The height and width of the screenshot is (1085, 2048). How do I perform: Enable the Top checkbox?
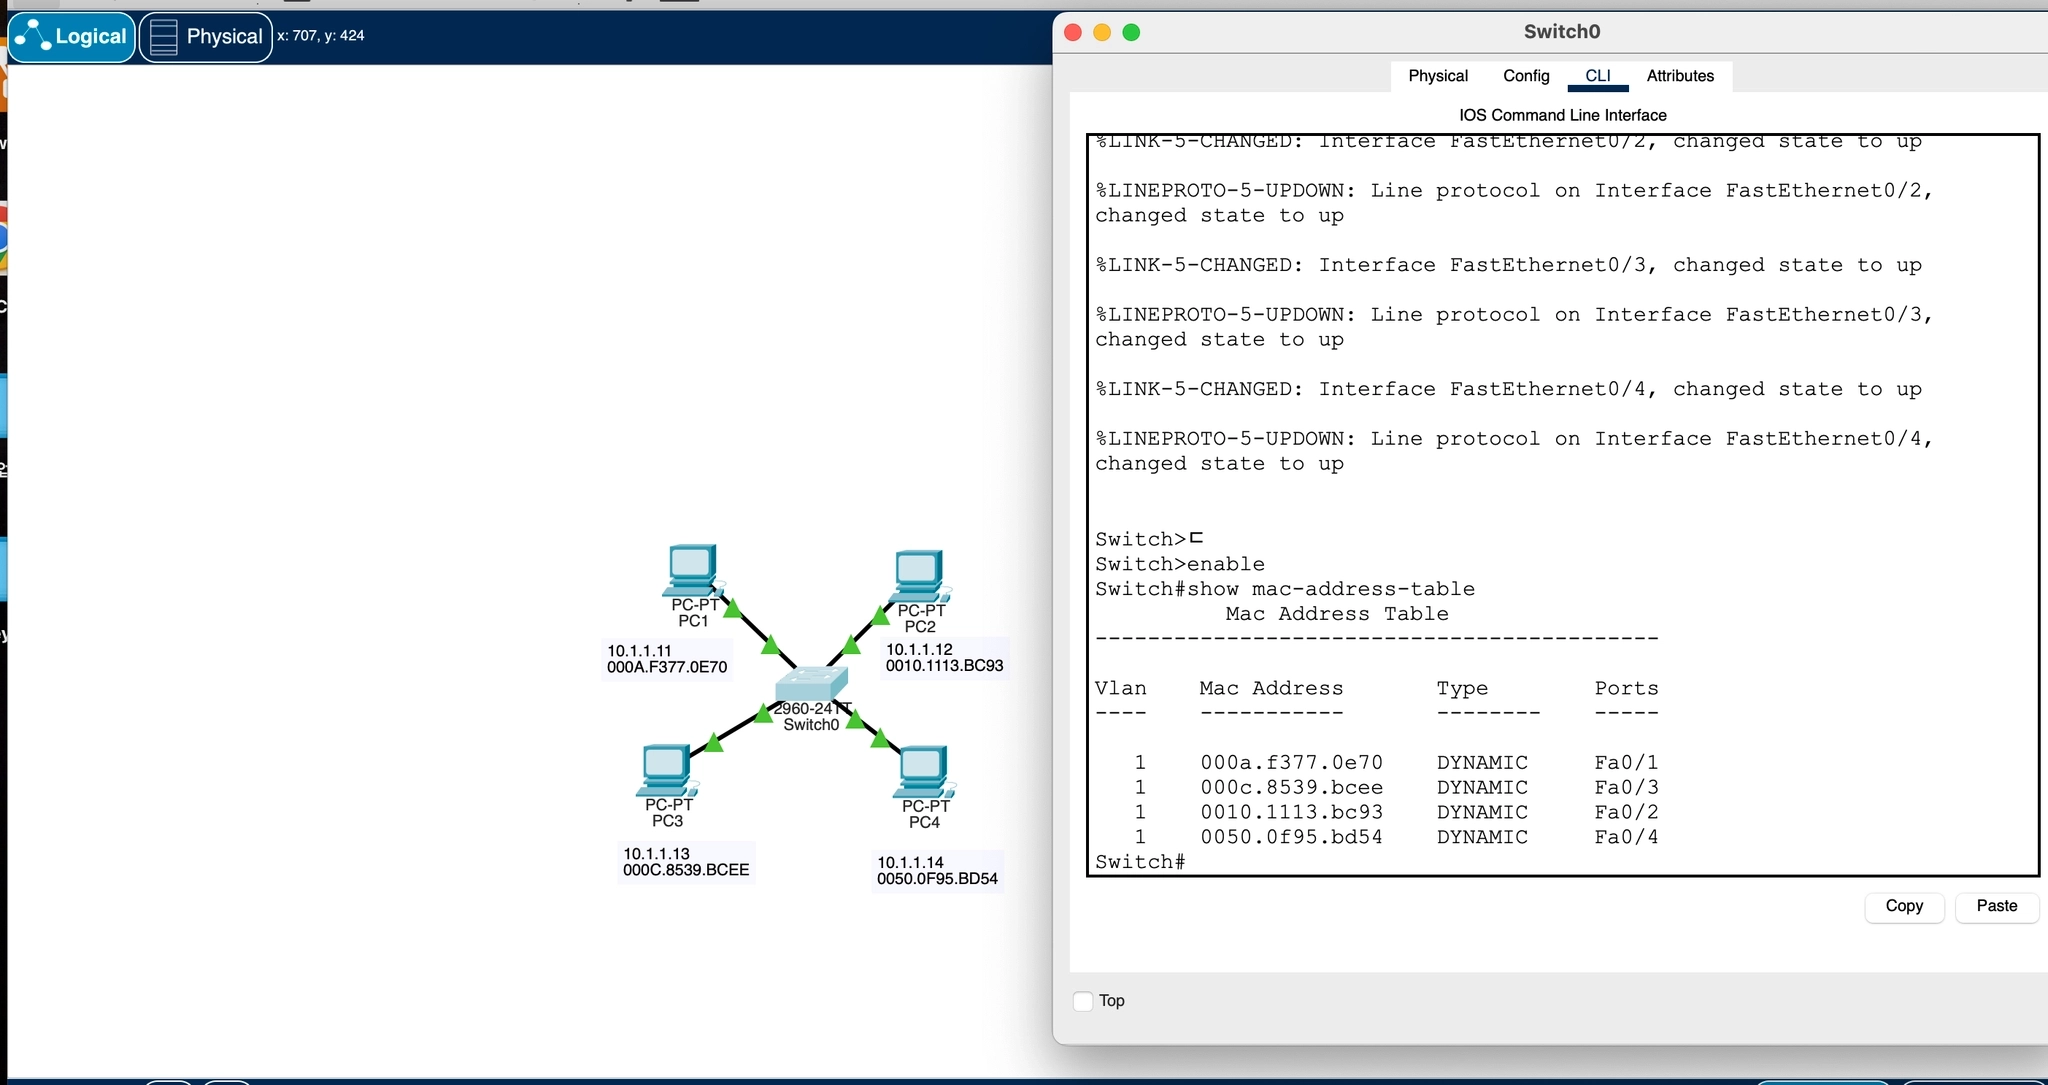click(x=1083, y=1001)
